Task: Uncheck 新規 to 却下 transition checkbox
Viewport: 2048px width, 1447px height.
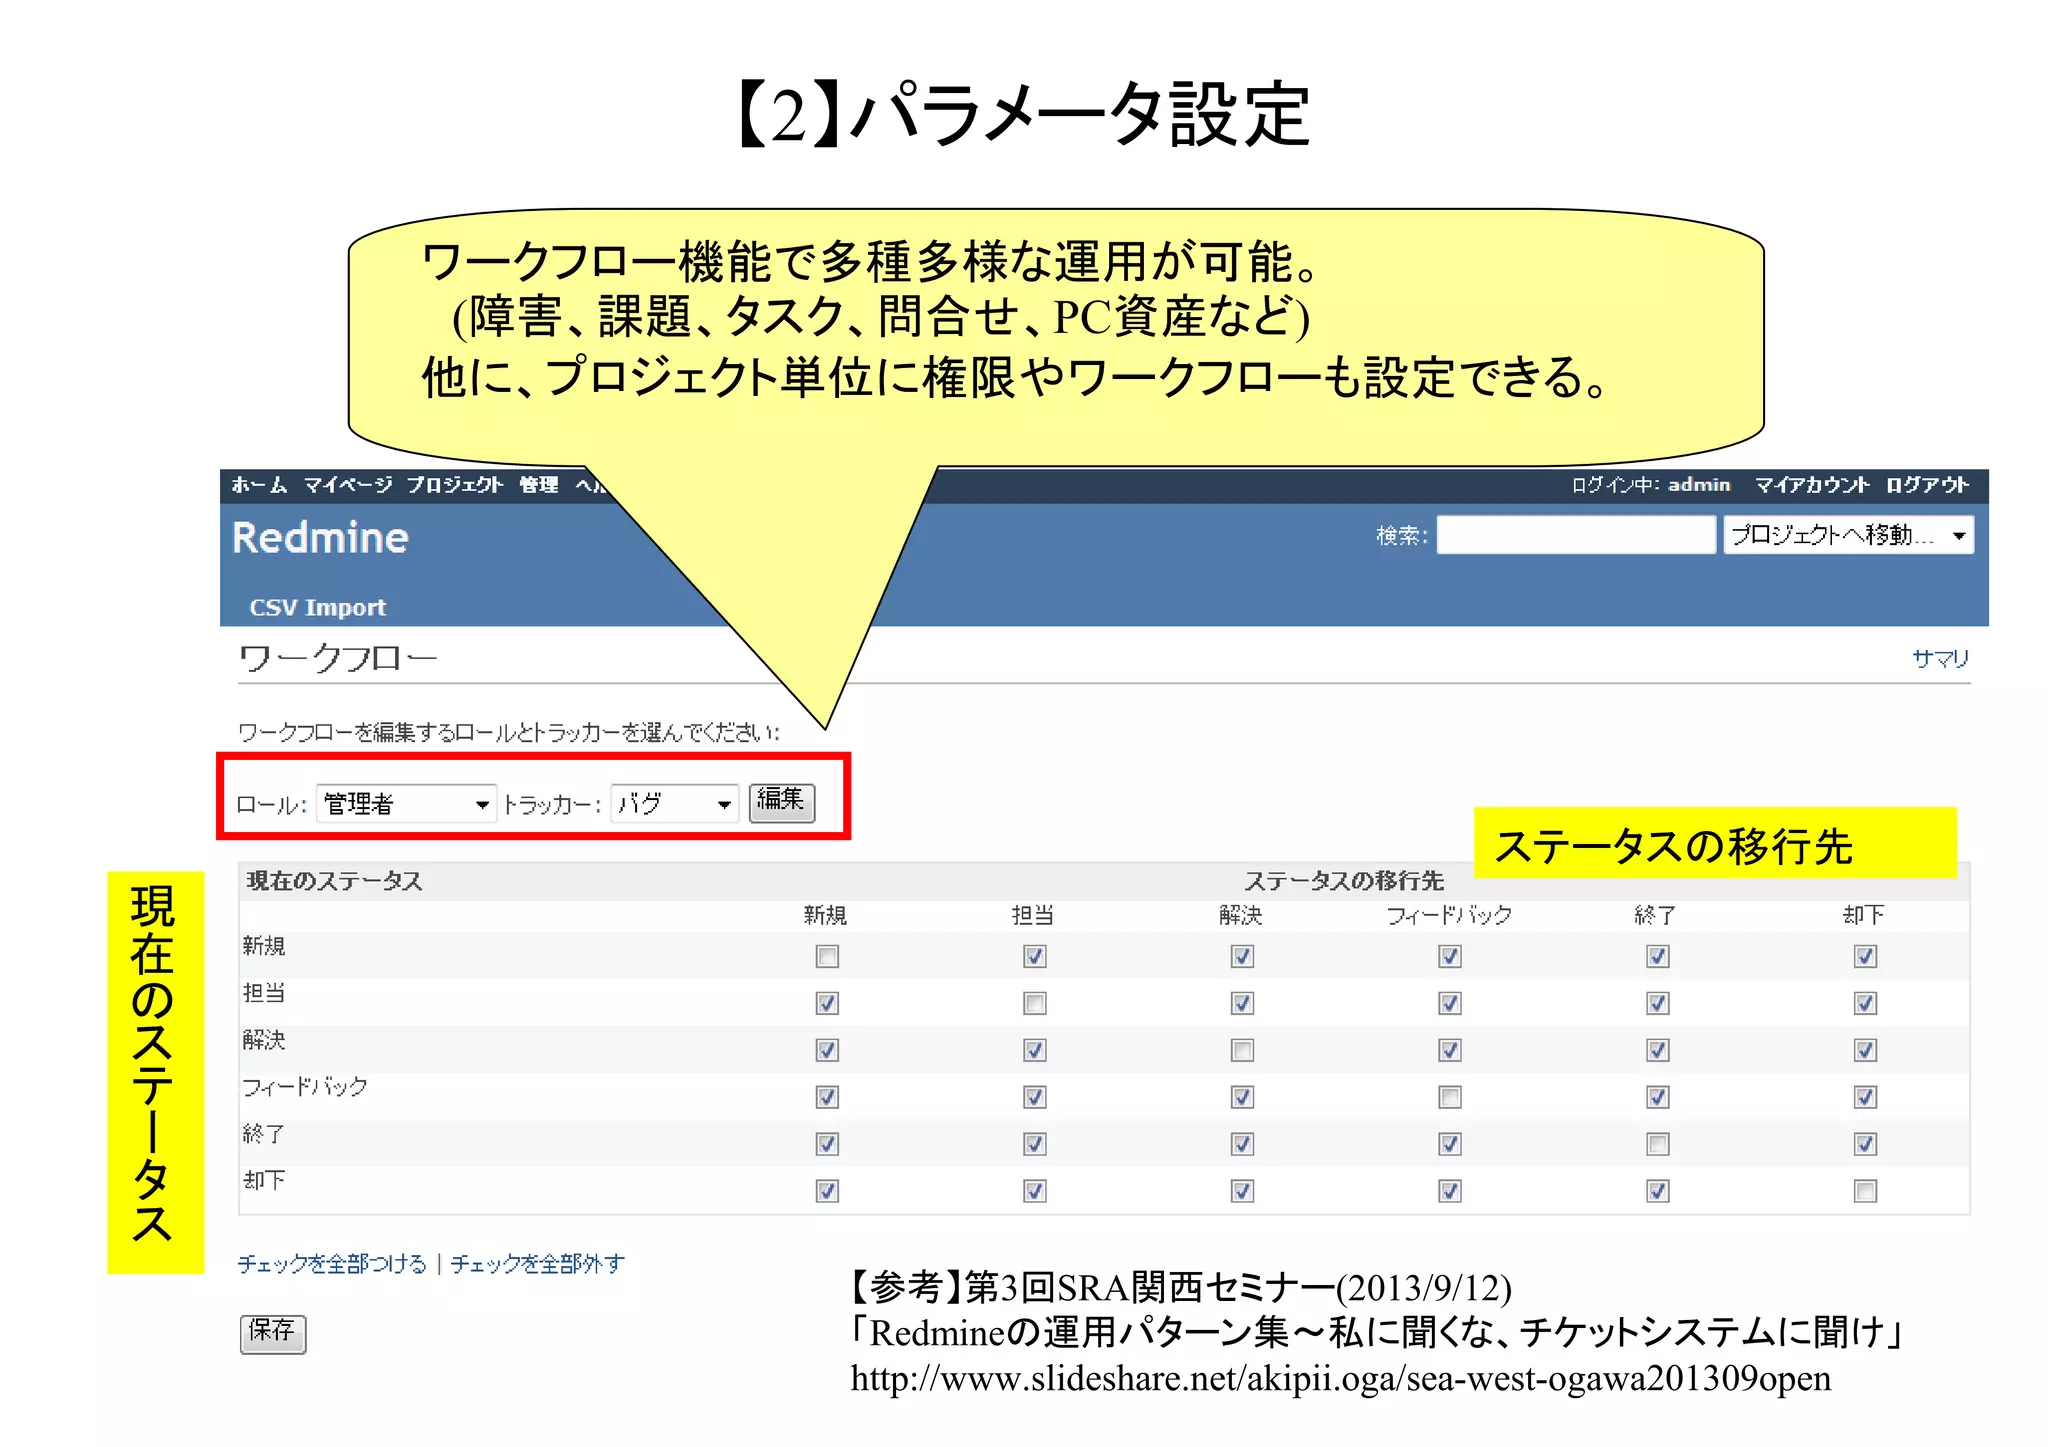Action: 1865,957
